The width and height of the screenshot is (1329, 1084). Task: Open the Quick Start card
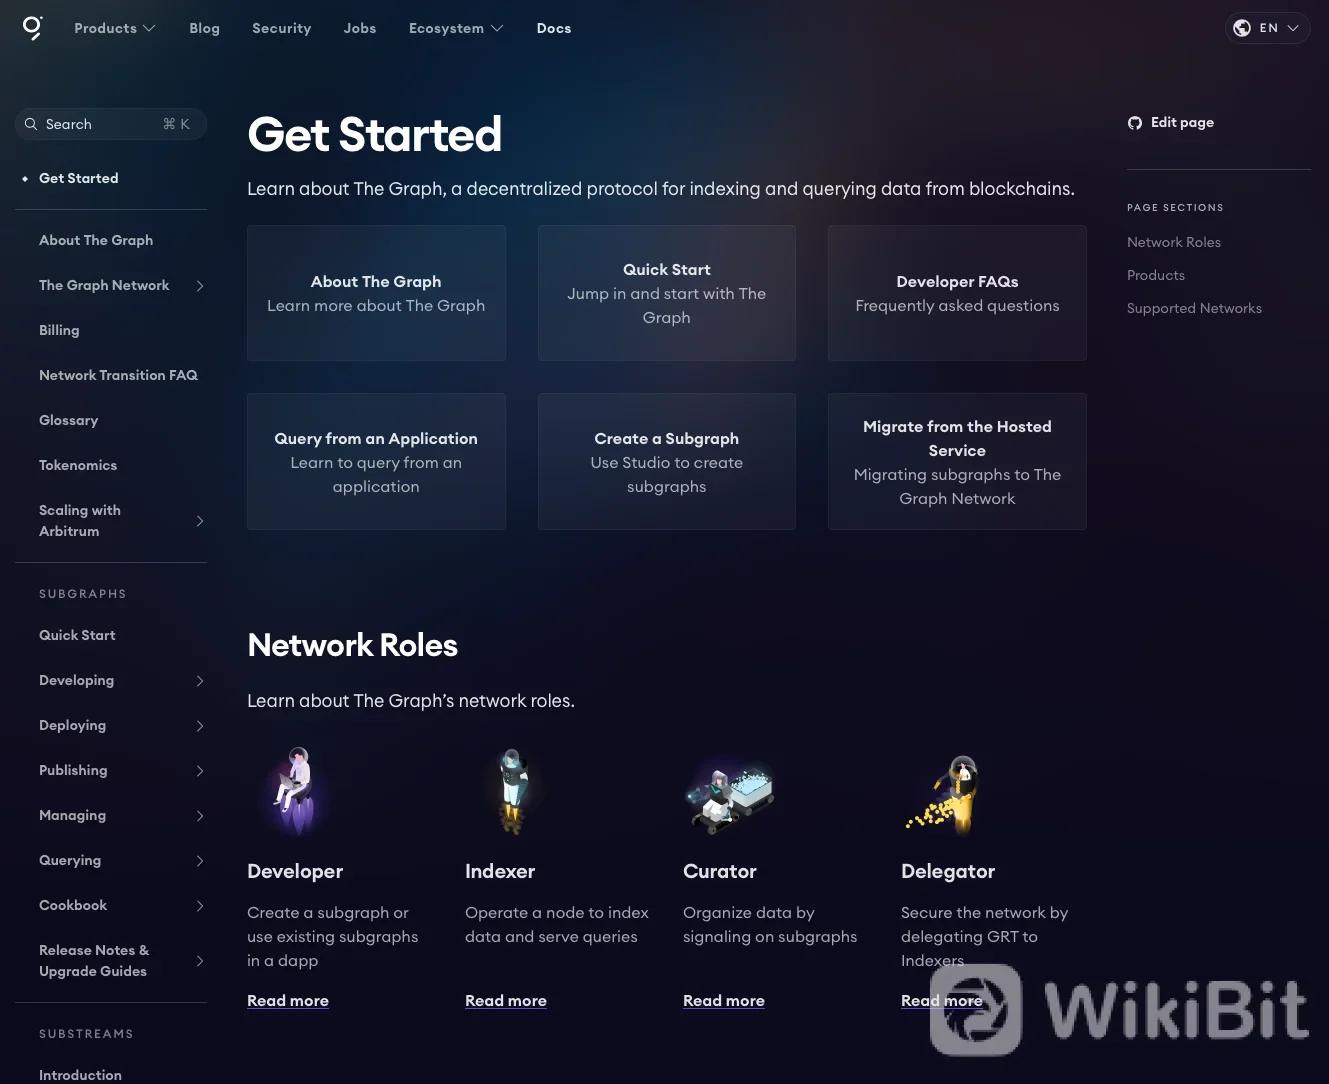[667, 293]
